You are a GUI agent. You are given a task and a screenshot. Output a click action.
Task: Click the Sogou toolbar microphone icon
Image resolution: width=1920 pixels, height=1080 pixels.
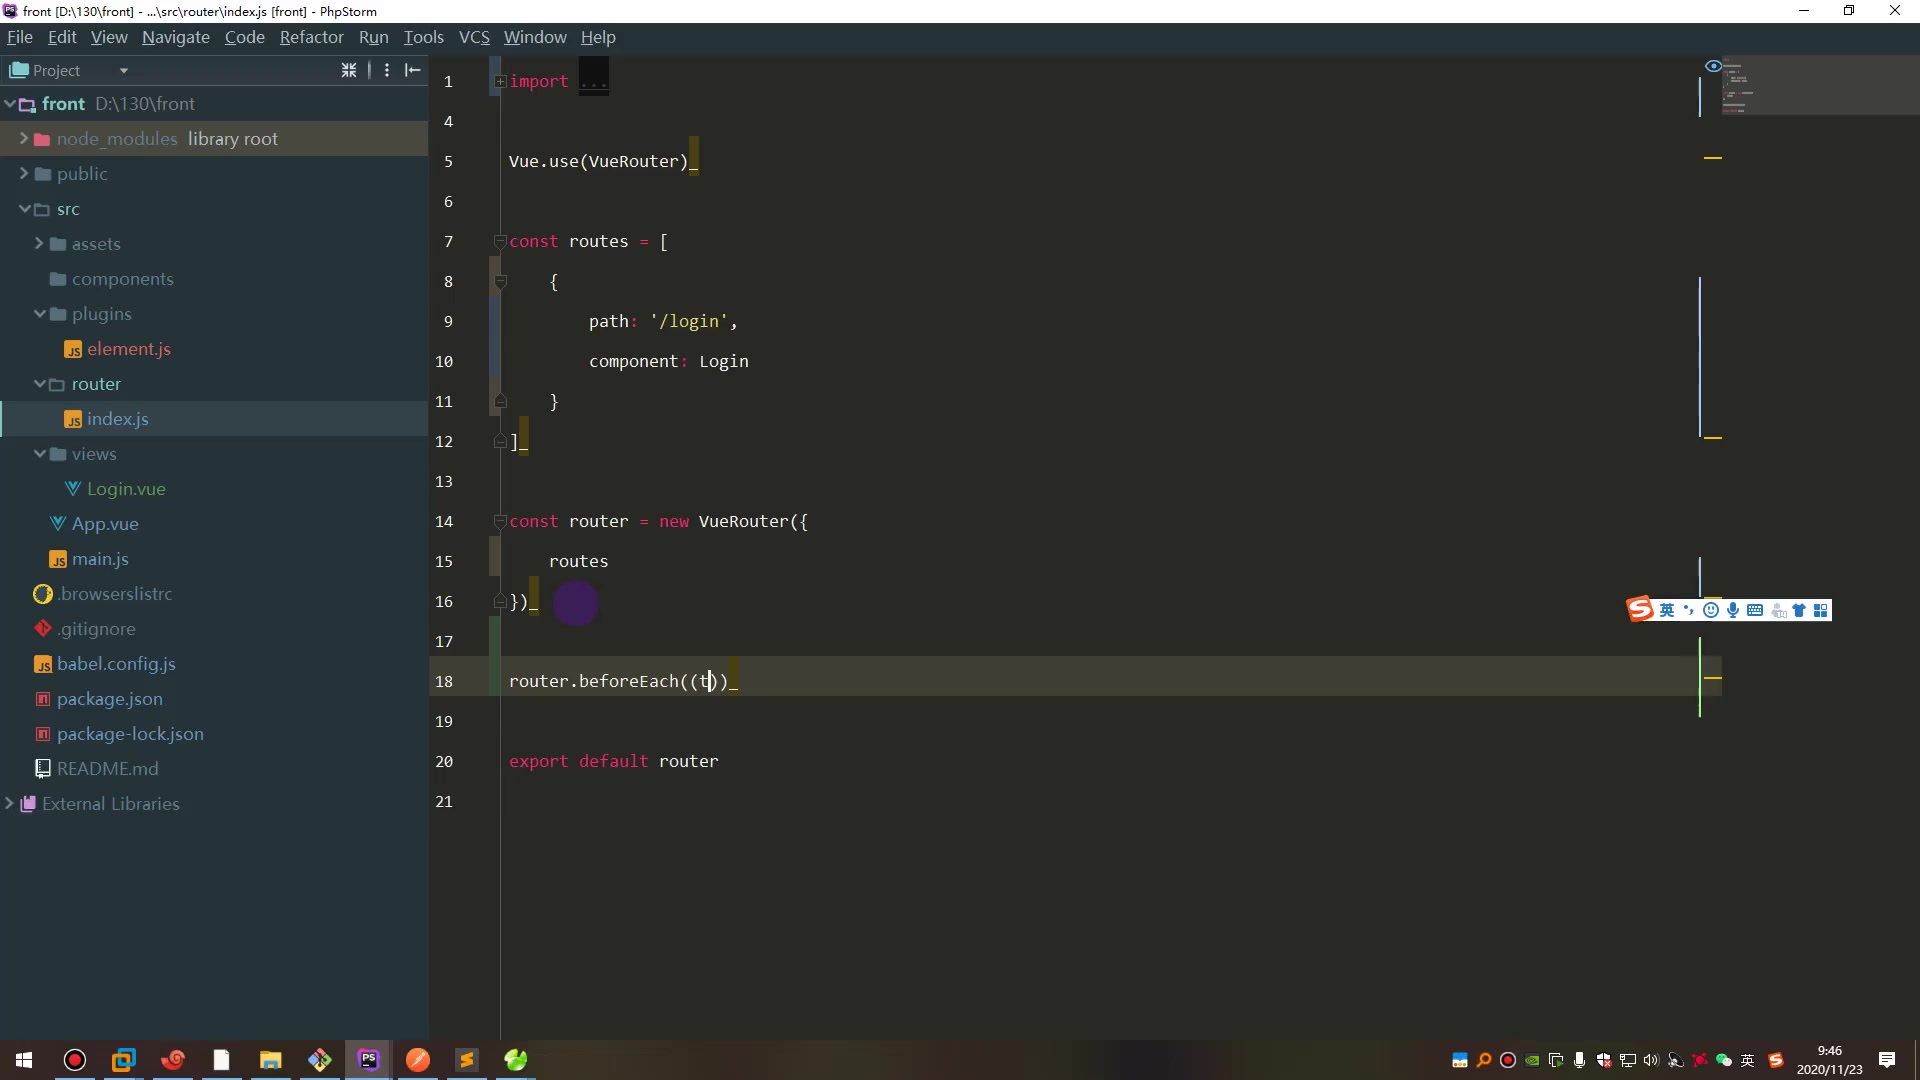1733,610
